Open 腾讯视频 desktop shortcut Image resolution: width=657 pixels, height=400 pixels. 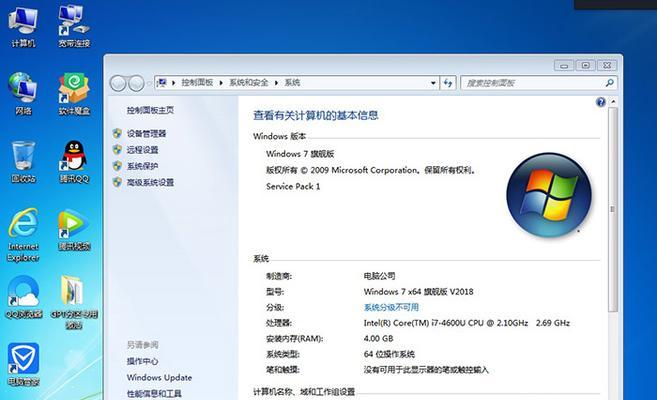coord(74,230)
